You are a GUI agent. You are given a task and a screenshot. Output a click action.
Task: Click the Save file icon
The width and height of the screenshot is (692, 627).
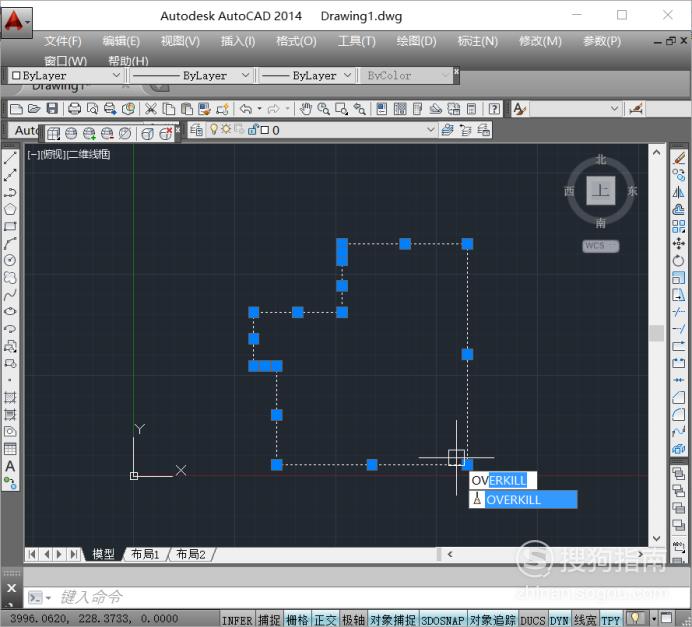(x=53, y=109)
